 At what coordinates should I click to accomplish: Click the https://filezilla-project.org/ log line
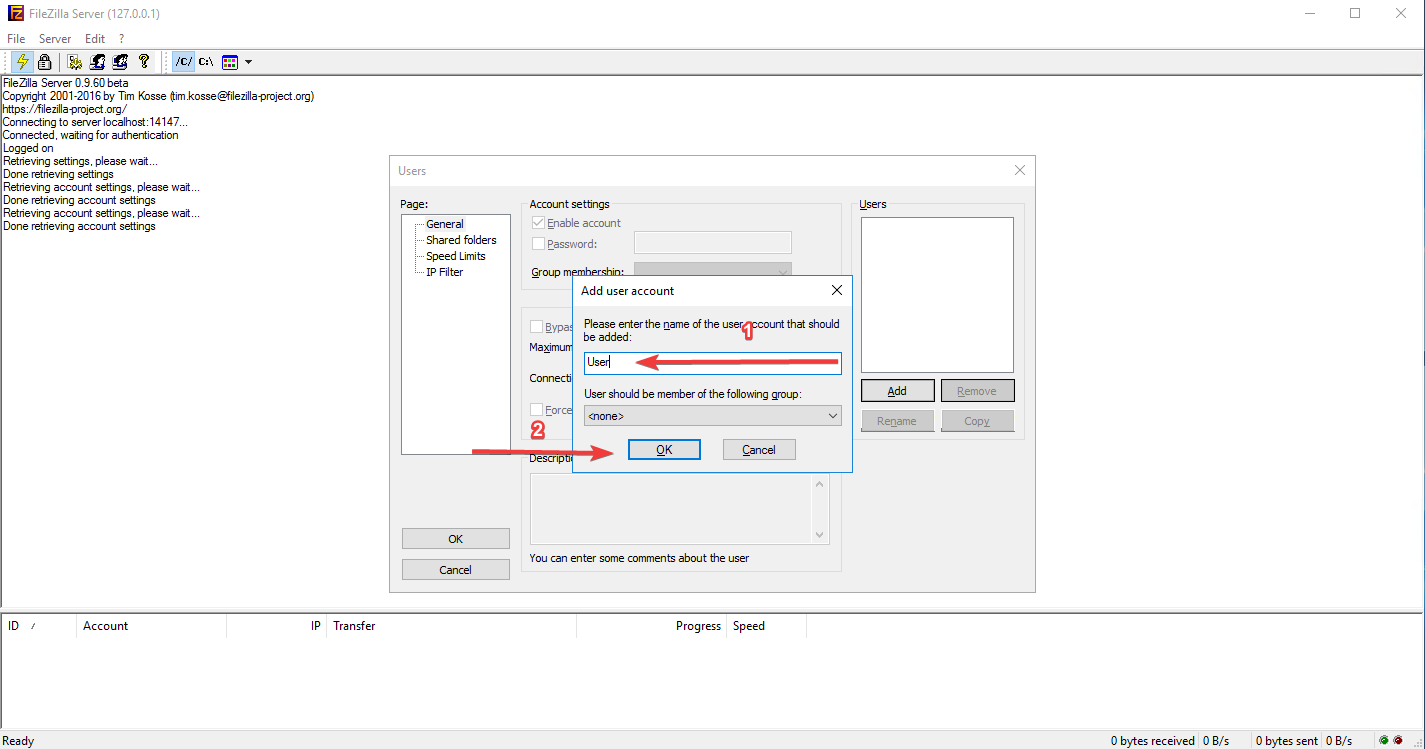point(65,109)
